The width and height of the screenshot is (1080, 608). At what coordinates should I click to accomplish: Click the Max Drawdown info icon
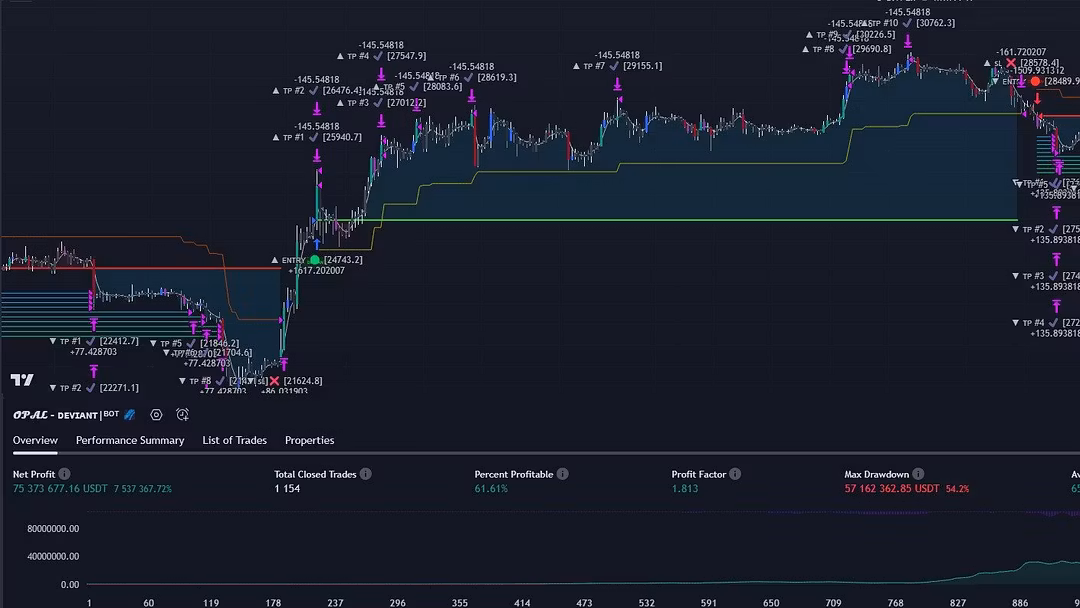coord(918,474)
